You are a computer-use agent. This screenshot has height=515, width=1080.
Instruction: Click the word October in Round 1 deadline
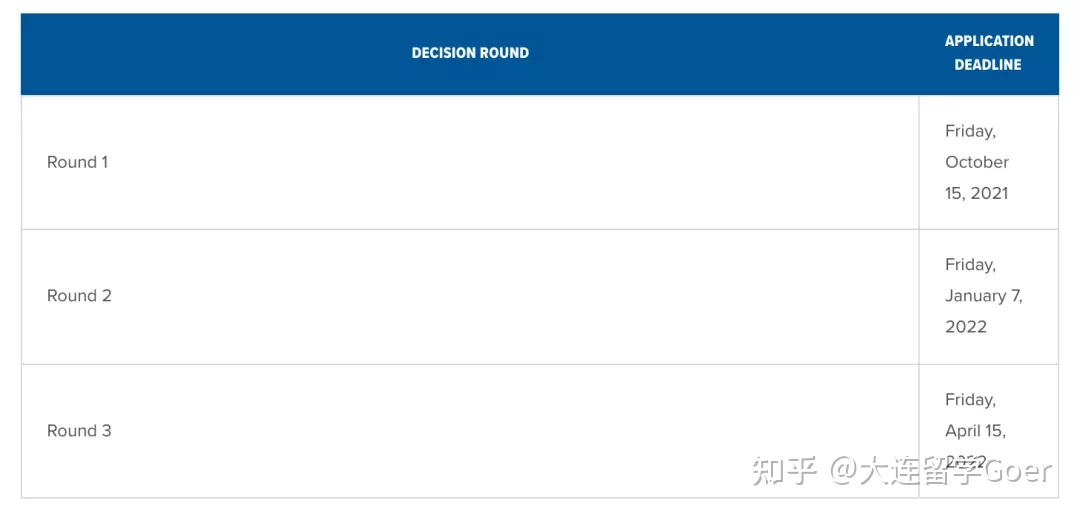point(977,162)
